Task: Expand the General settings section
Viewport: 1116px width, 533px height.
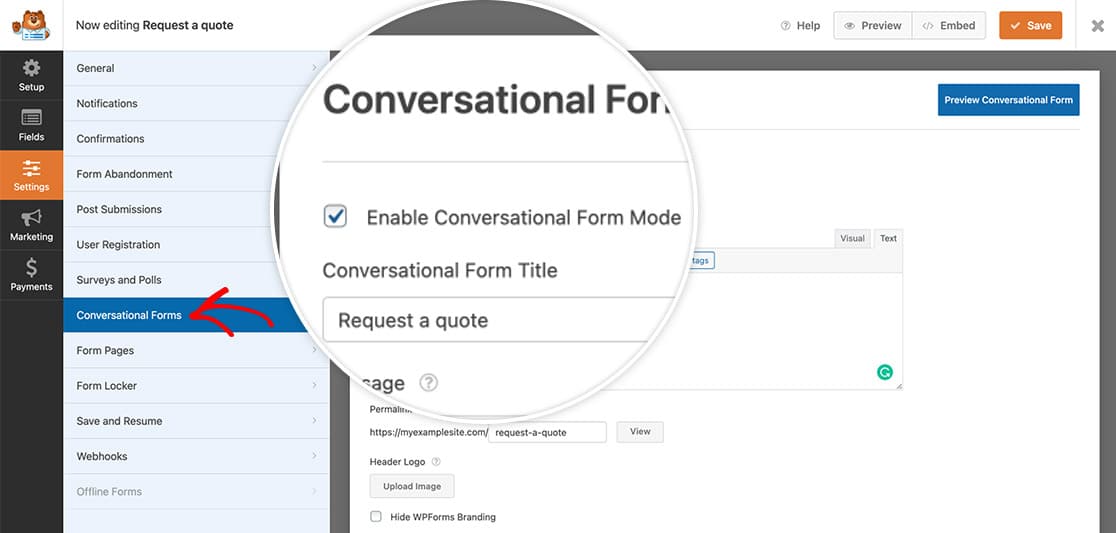Action: (196, 68)
